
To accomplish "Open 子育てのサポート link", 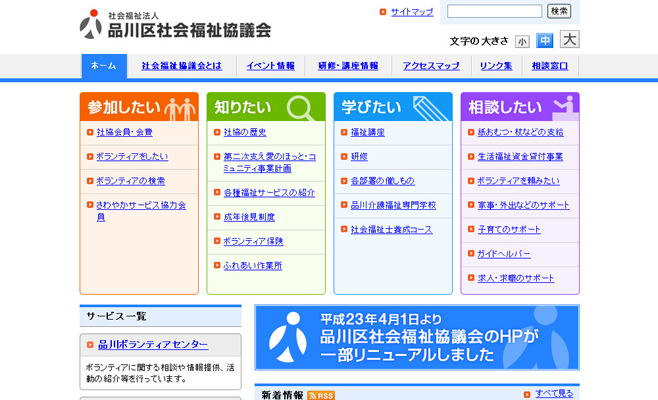I will [509, 230].
